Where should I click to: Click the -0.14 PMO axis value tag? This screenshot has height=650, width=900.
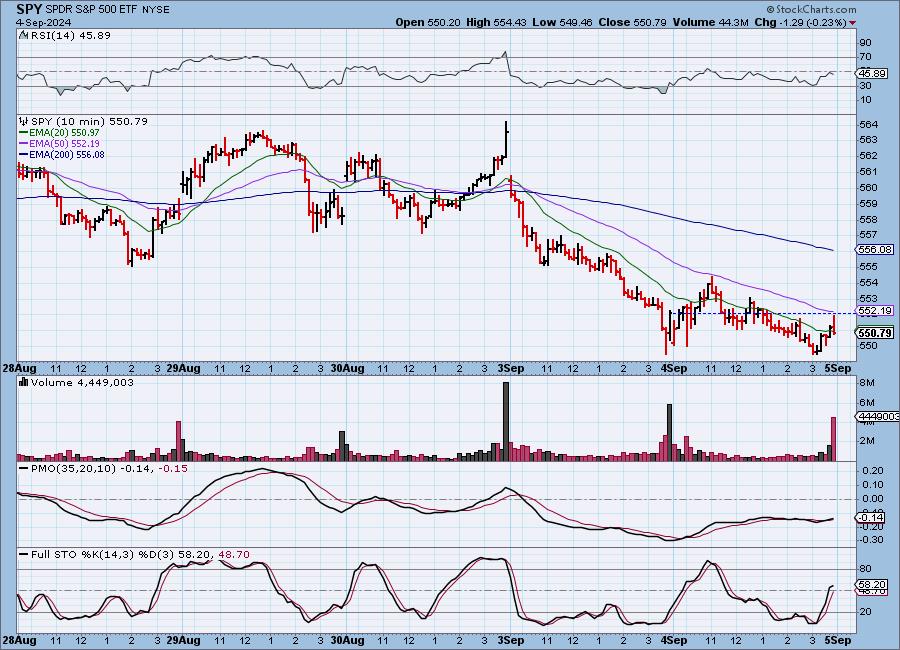tap(872, 517)
